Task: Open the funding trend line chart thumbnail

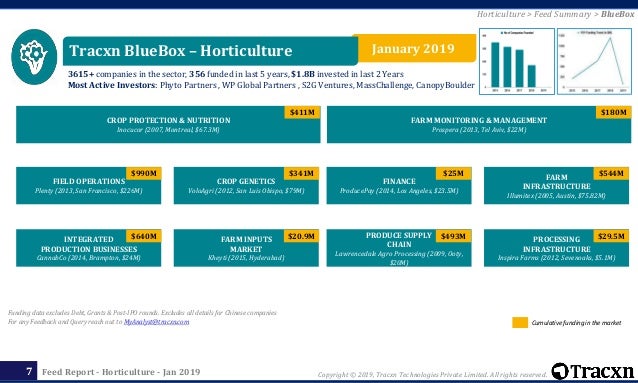Action: (x=594, y=61)
